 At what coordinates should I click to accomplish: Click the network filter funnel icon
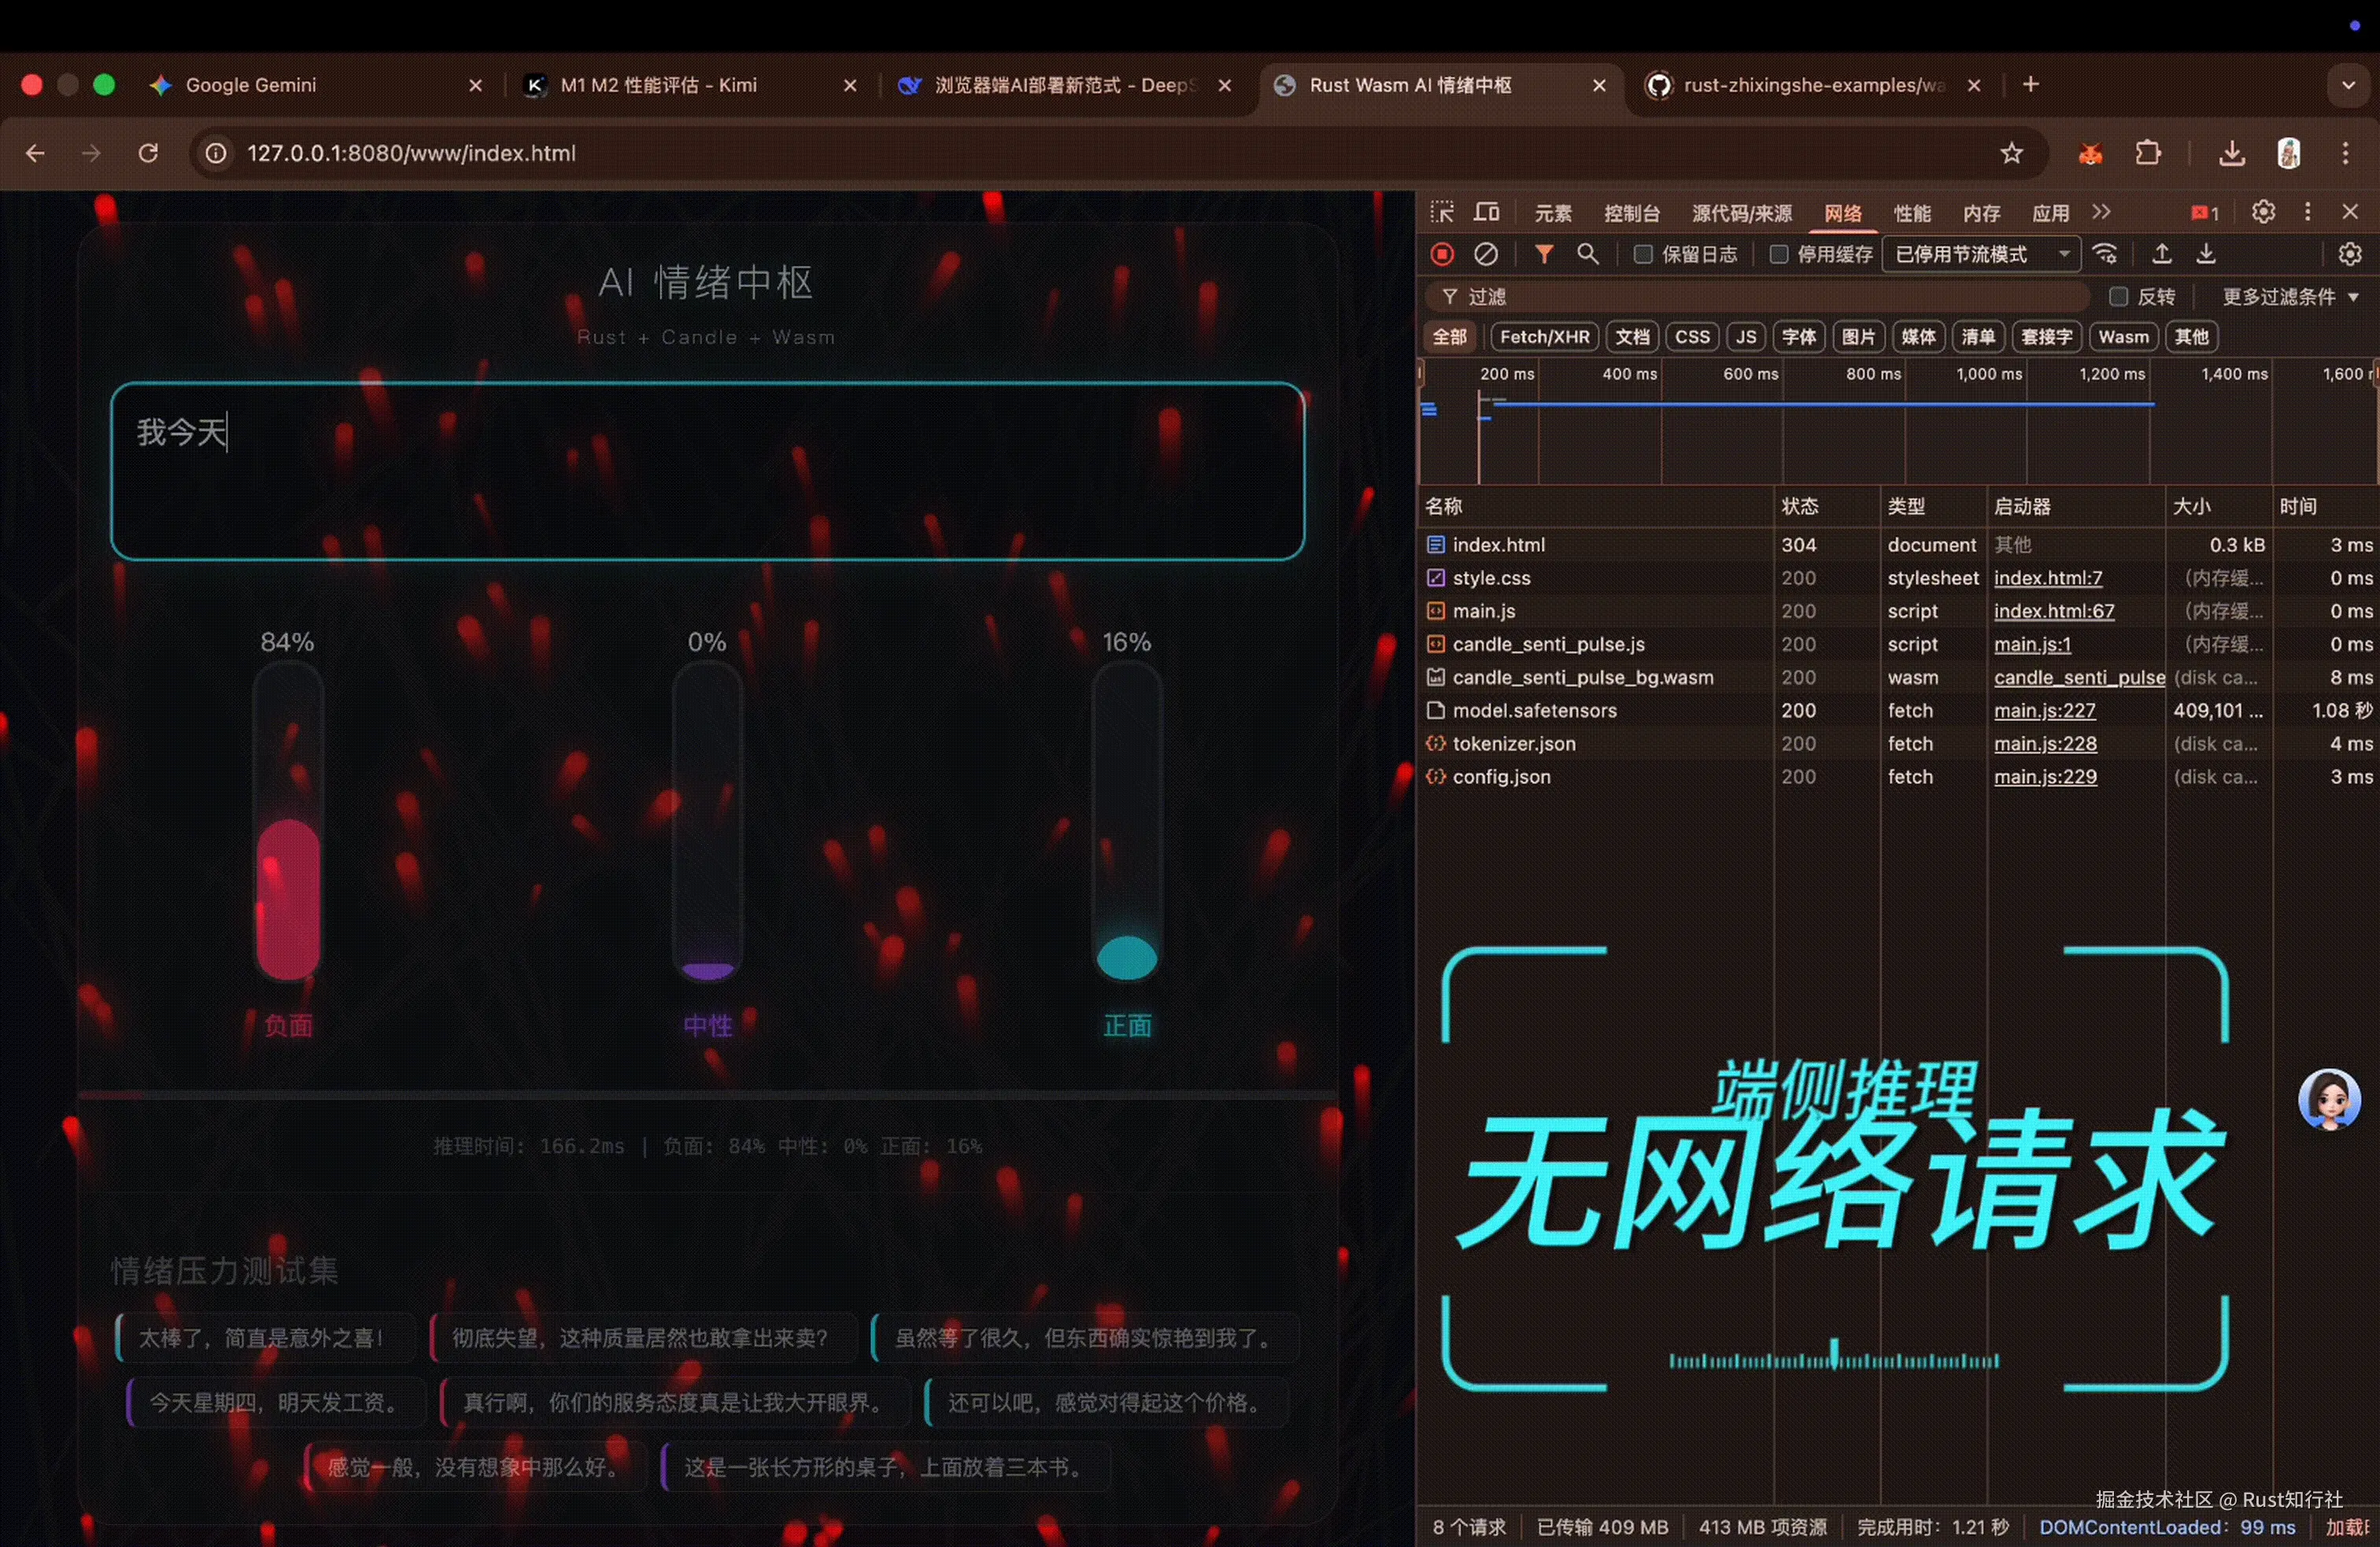(1544, 254)
